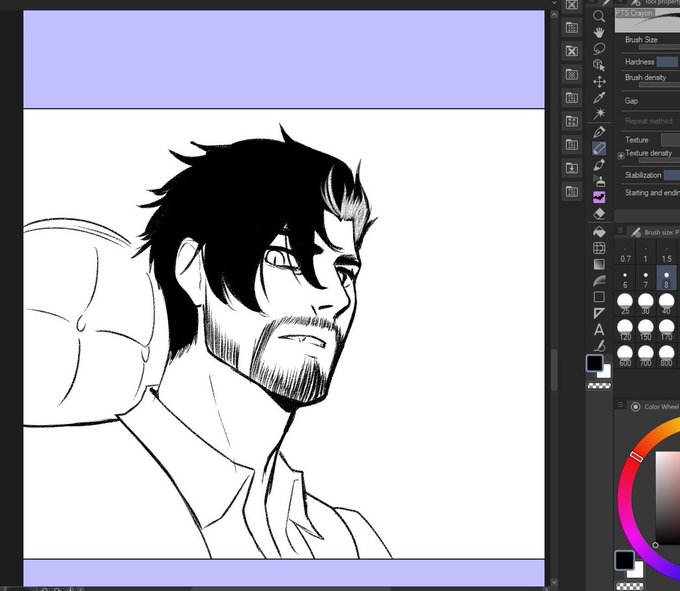Select the curved grid tool icon
The width and height of the screenshot is (680, 591).
click(599, 248)
